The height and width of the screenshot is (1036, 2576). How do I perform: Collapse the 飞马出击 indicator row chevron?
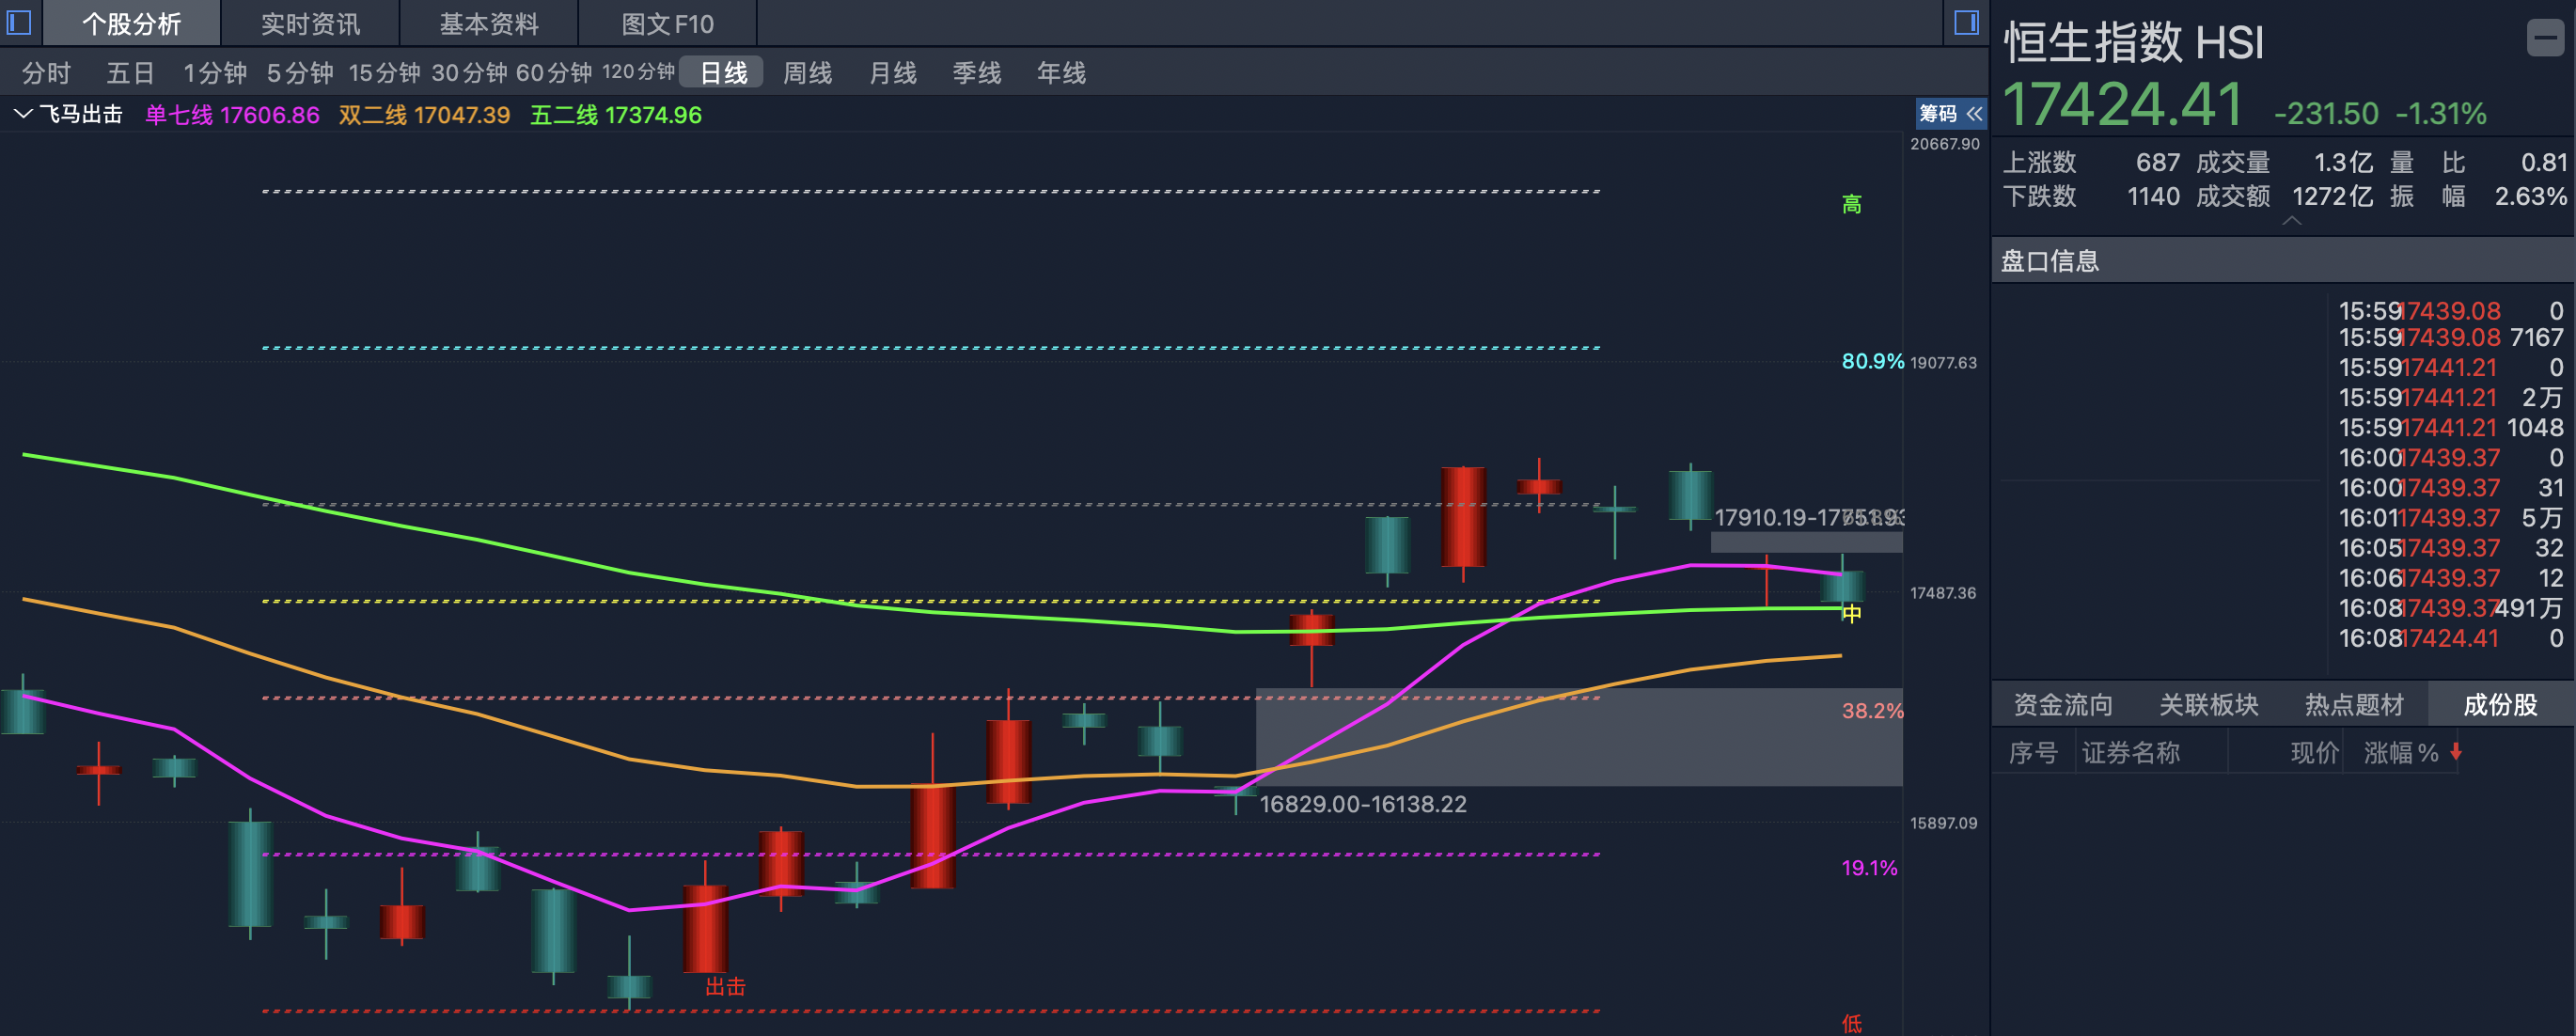[23, 114]
